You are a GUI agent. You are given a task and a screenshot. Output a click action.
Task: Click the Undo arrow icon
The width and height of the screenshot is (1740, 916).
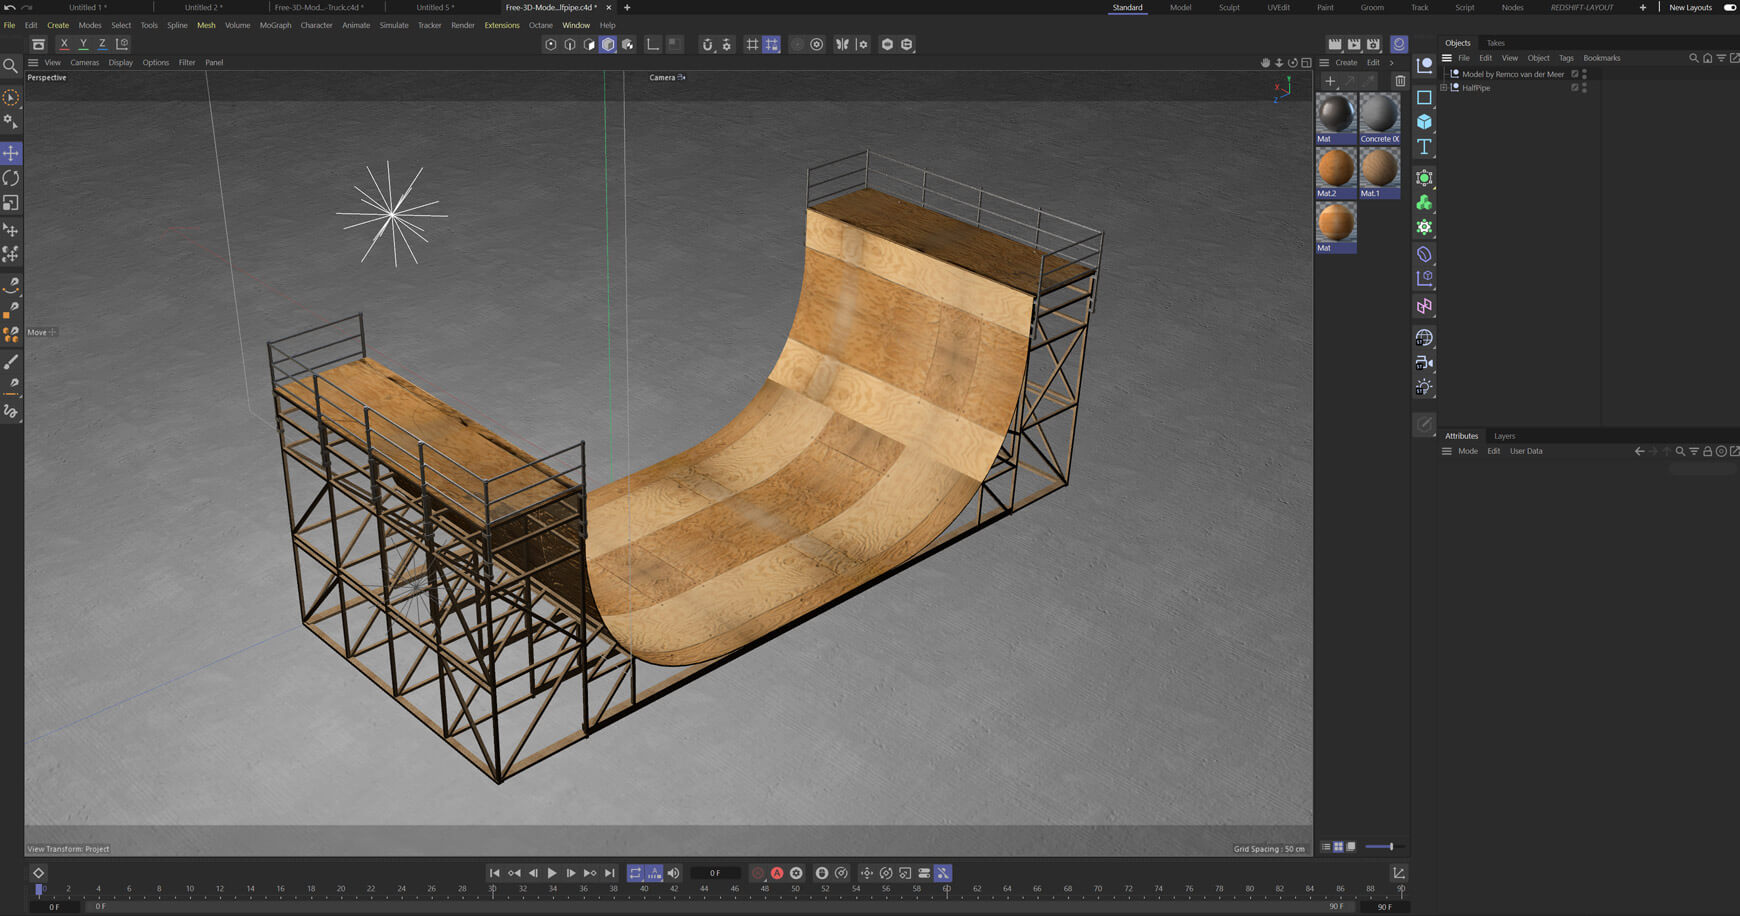[9, 7]
